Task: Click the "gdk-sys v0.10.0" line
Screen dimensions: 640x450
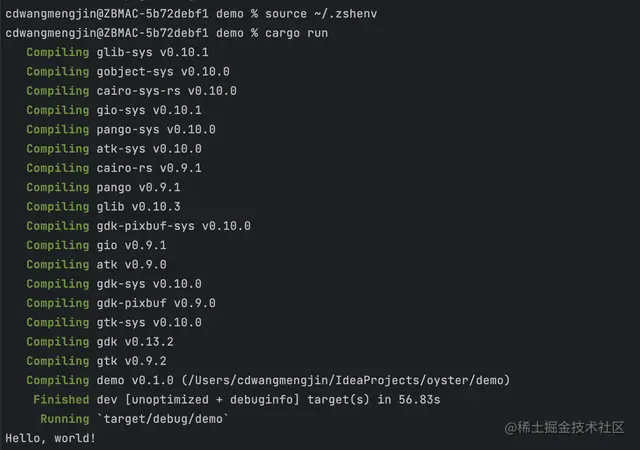Action: tap(148, 284)
